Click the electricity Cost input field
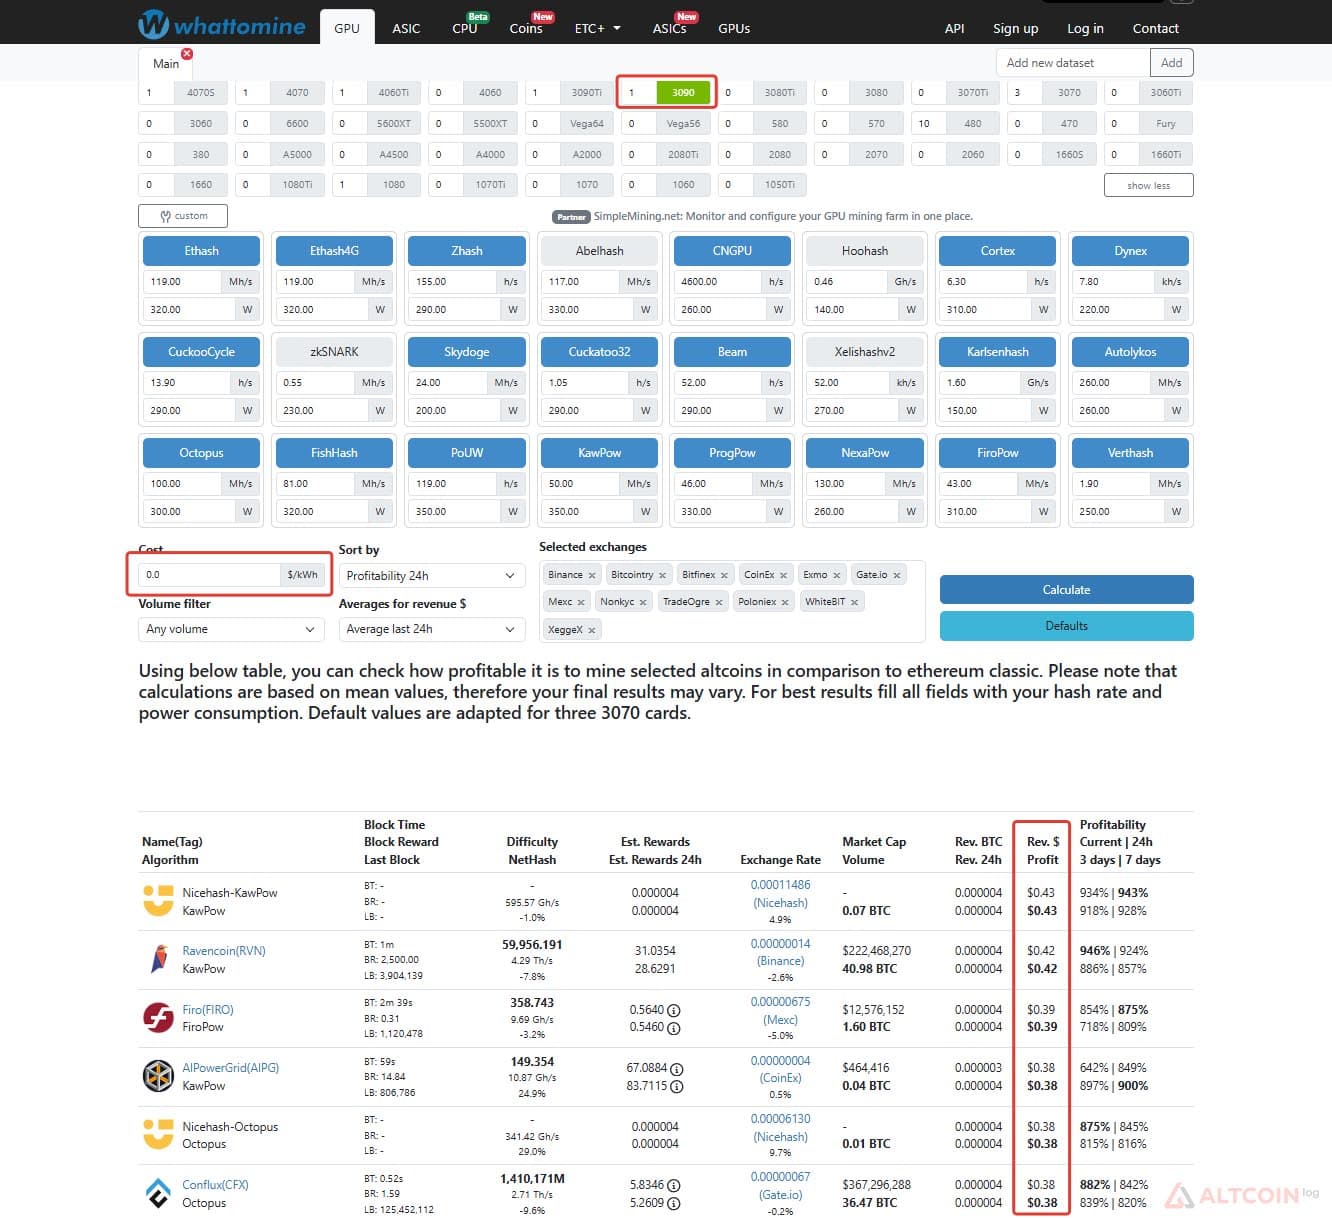Screen dimensions: 1332x1218 tap(210, 575)
